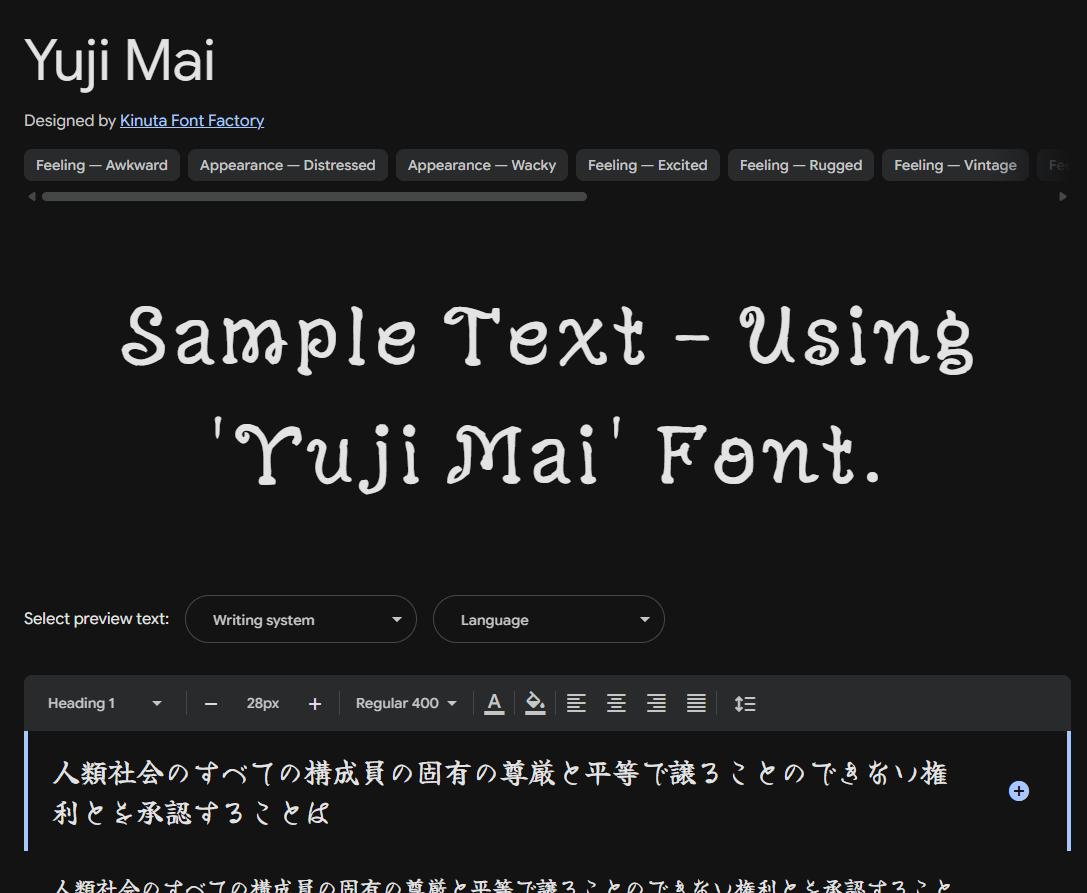
Task: Click the tags scroll right arrow
Action: (x=1063, y=197)
